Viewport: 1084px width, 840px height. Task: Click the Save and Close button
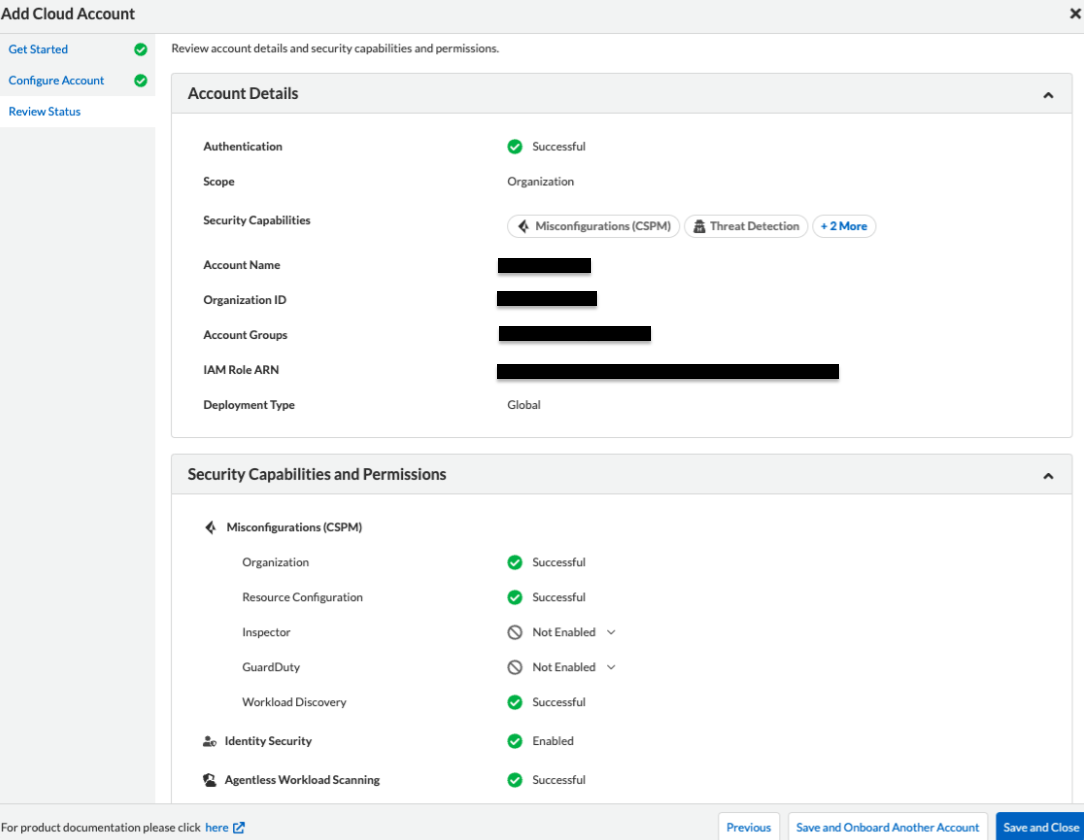1040,827
